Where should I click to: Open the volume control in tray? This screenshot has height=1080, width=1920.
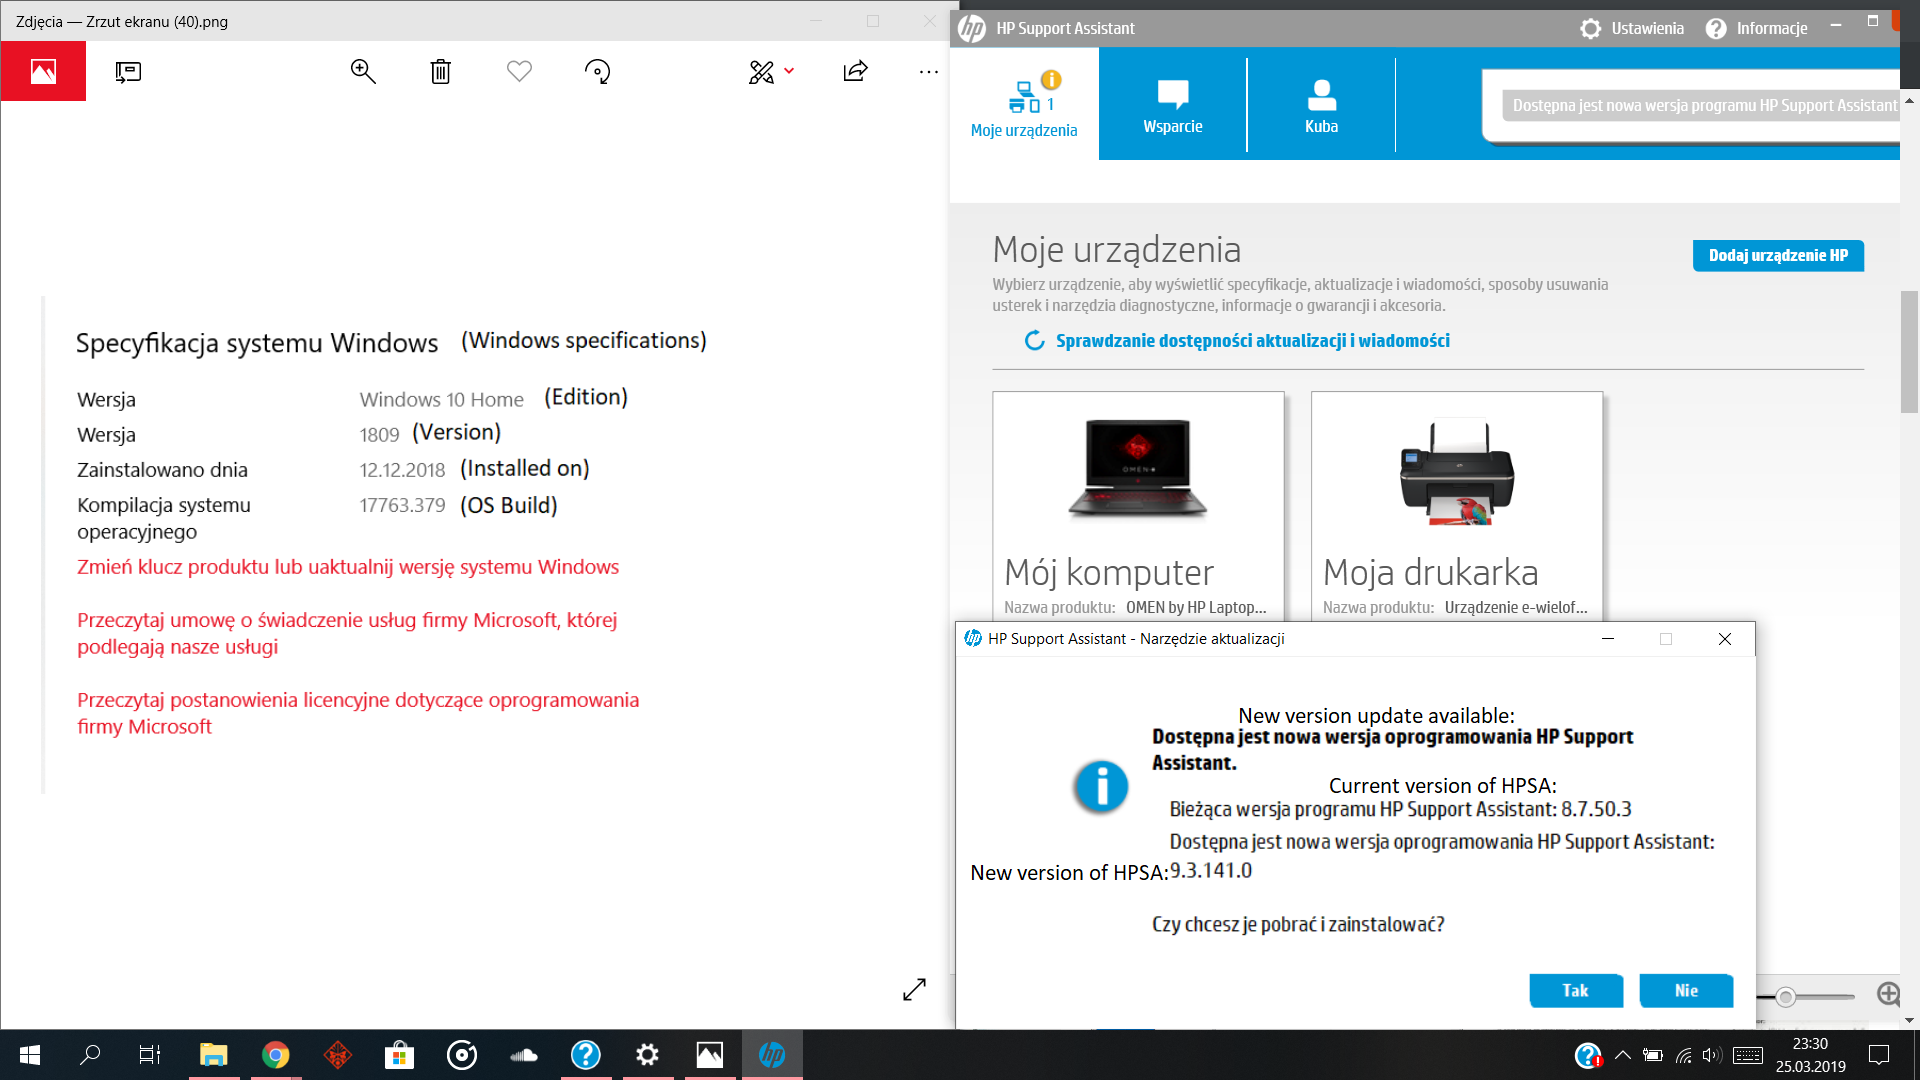pyautogui.click(x=1712, y=1055)
